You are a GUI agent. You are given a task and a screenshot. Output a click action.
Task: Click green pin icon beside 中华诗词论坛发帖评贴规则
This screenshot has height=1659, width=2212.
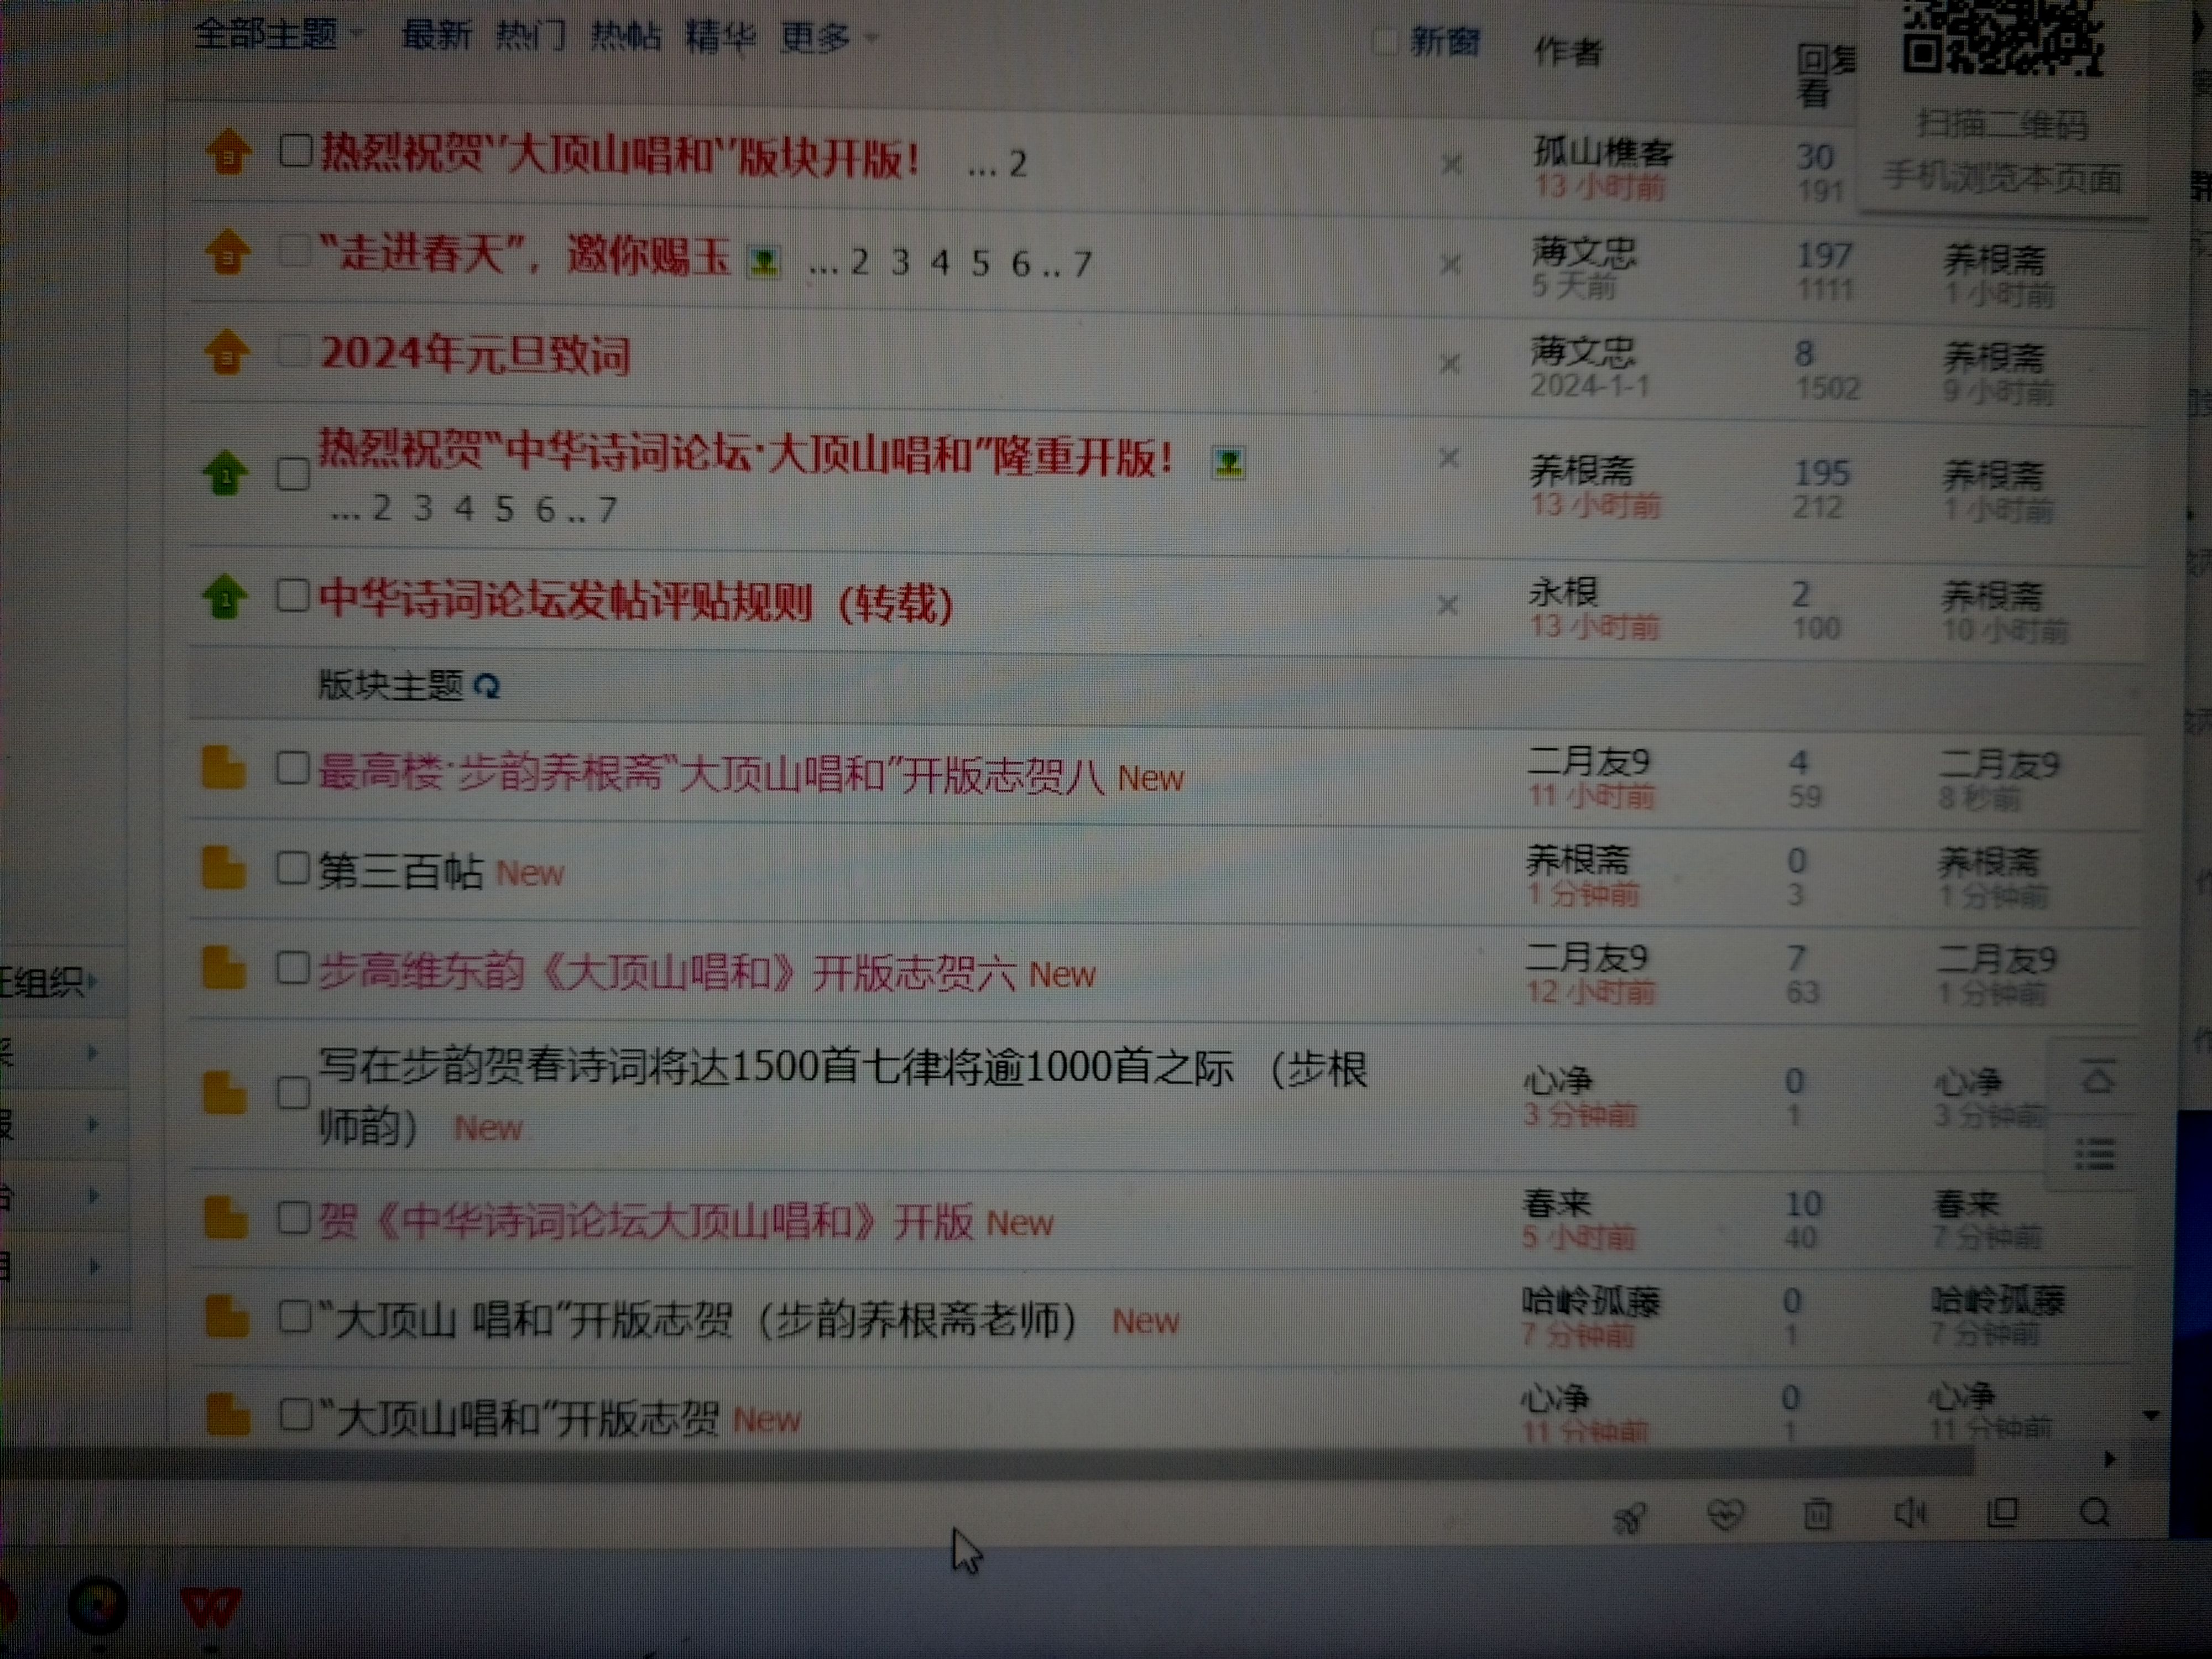tap(224, 597)
